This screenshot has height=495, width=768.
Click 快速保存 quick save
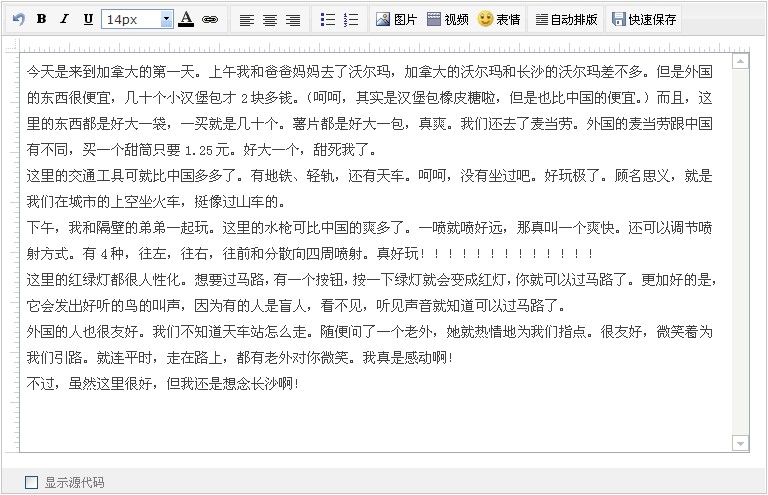pos(644,20)
